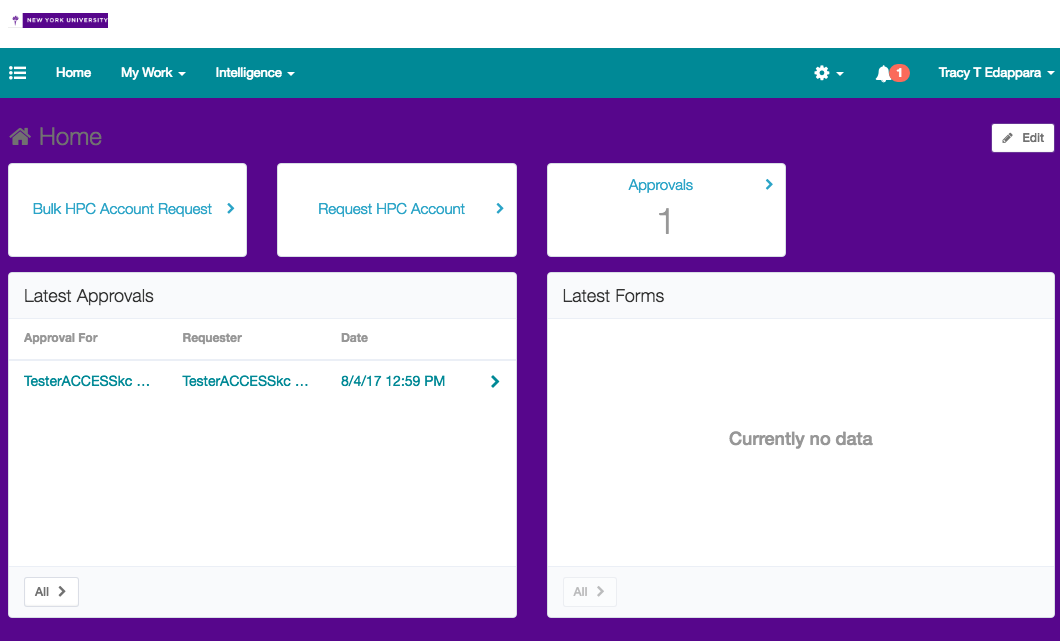Open the TesterACCESSkc Approval For link

coord(87,381)
